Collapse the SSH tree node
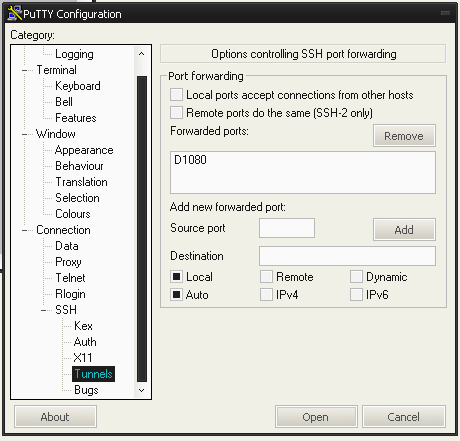The image size is (460, 441). coord(44,310)
